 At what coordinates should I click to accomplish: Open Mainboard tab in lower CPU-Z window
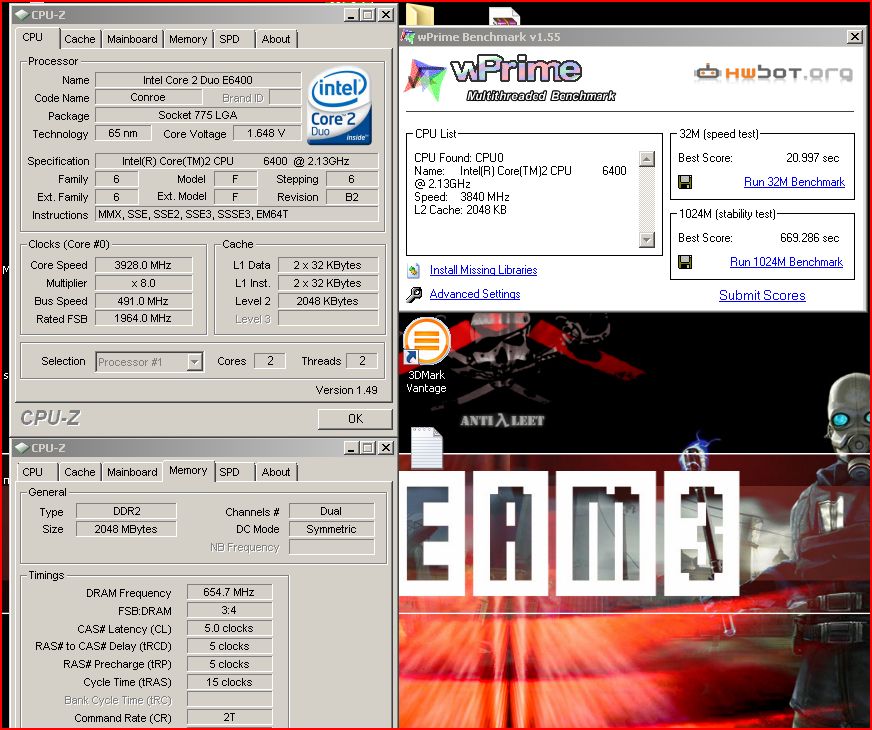coord(132,472)
